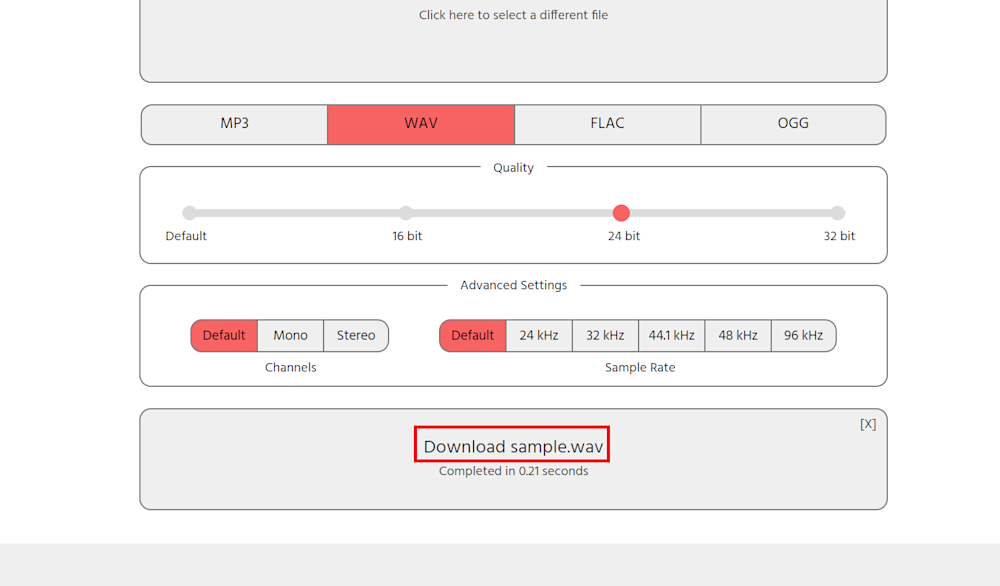Set quality slider to 16 bit stop

click(406, 213)
